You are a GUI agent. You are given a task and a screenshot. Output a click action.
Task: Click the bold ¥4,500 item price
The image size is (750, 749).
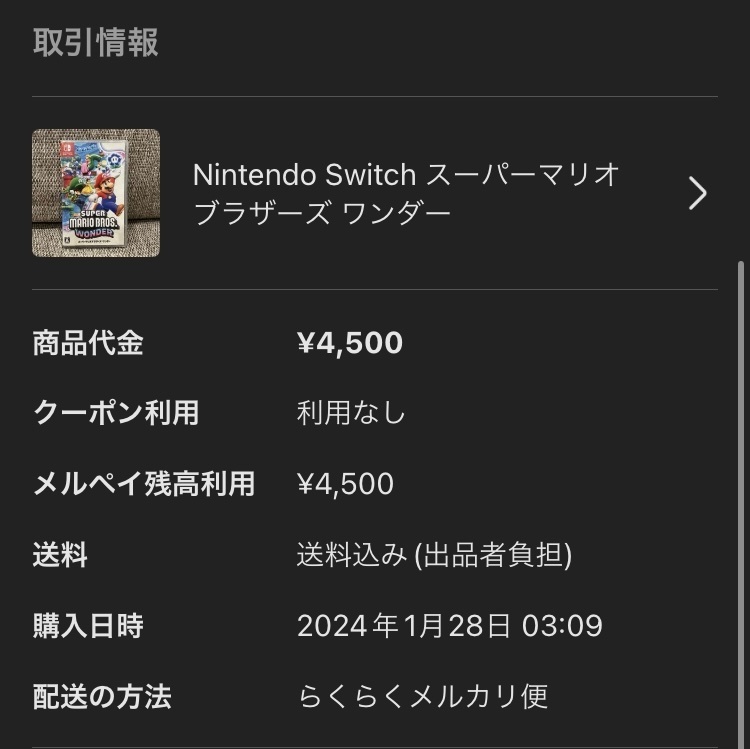point(350,343)
